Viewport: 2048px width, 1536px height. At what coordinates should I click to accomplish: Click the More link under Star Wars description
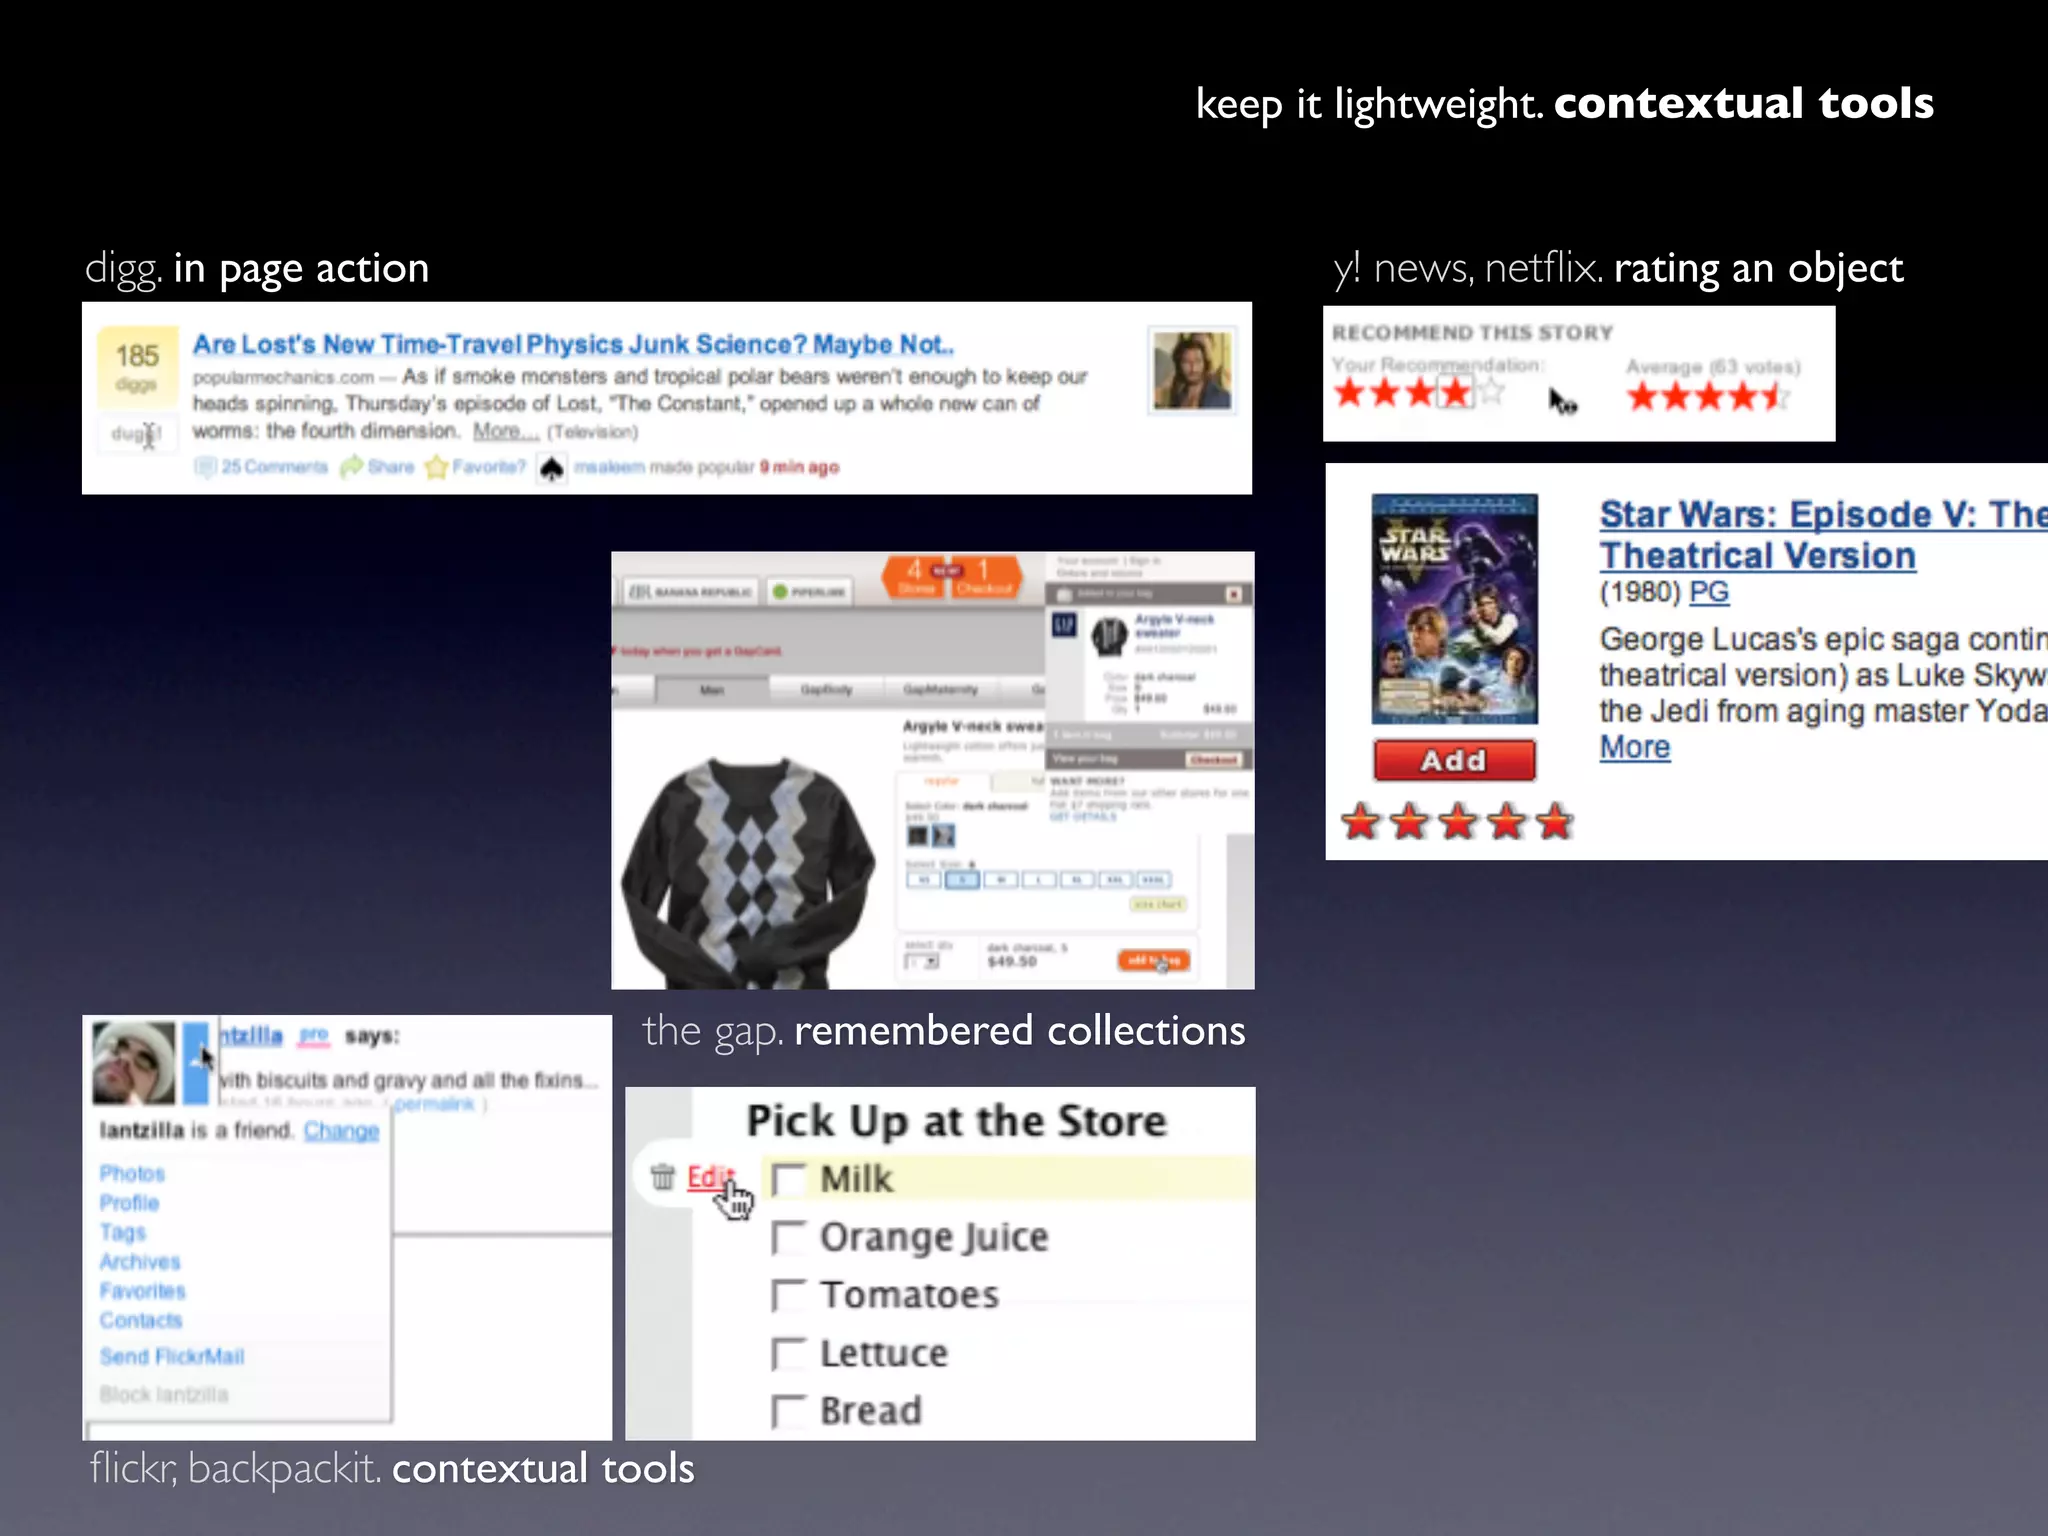pos(1634,747)
